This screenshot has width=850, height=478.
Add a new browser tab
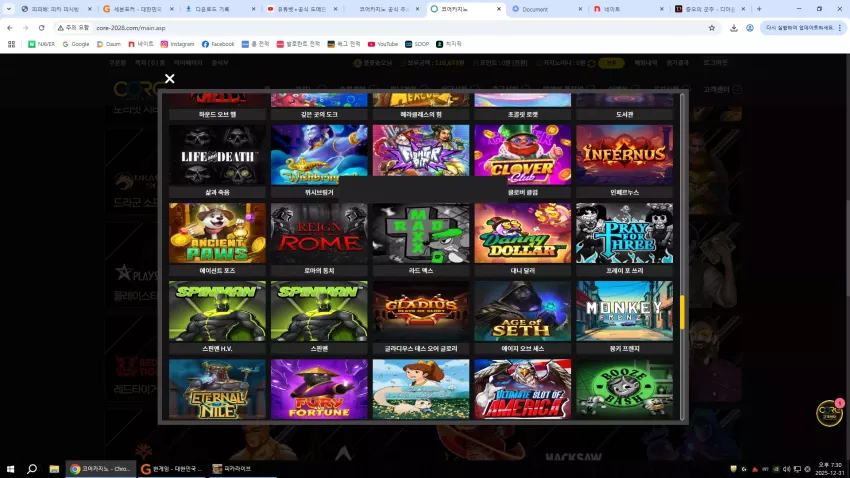tap(759, 9)
